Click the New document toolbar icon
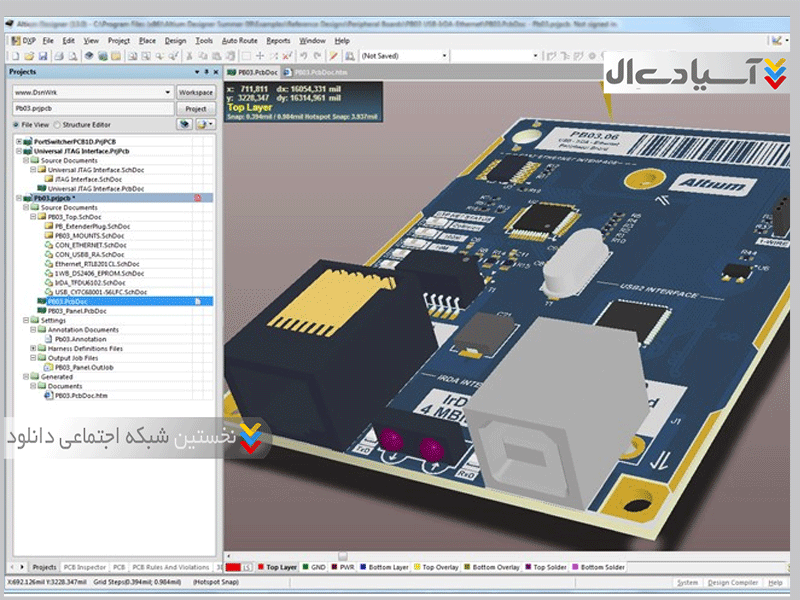 click(x=18, y=56)
